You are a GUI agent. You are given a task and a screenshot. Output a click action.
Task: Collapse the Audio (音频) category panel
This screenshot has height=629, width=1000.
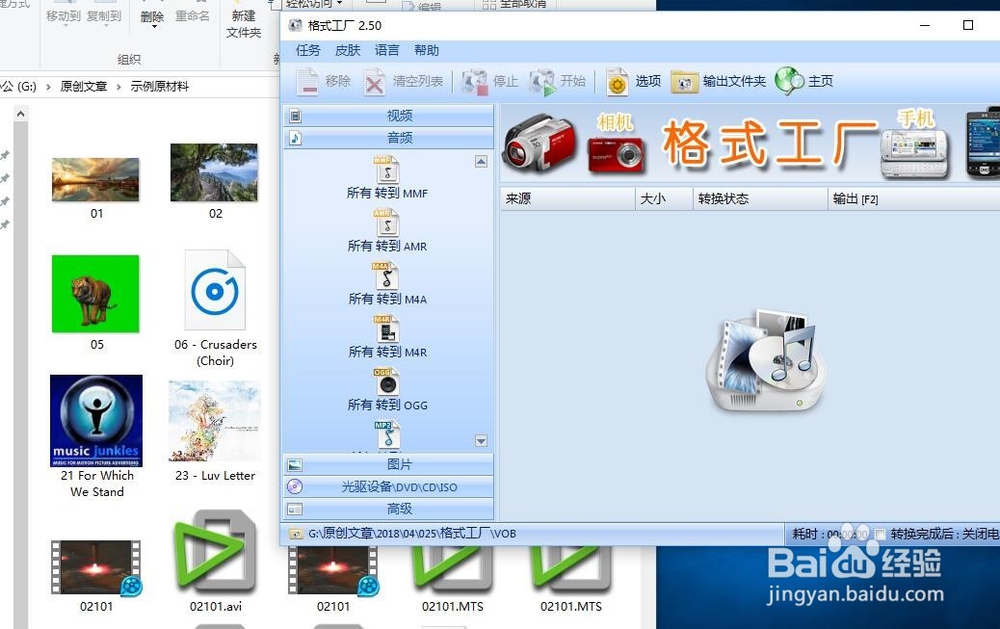click(388, 138)
